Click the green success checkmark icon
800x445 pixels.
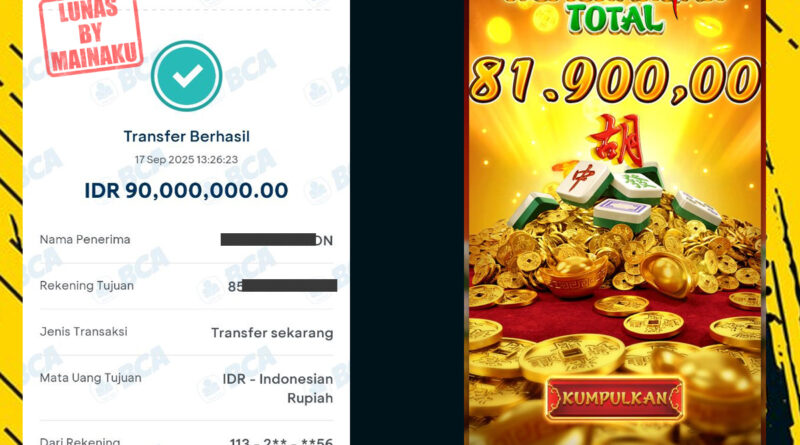(x=186, y=76)
